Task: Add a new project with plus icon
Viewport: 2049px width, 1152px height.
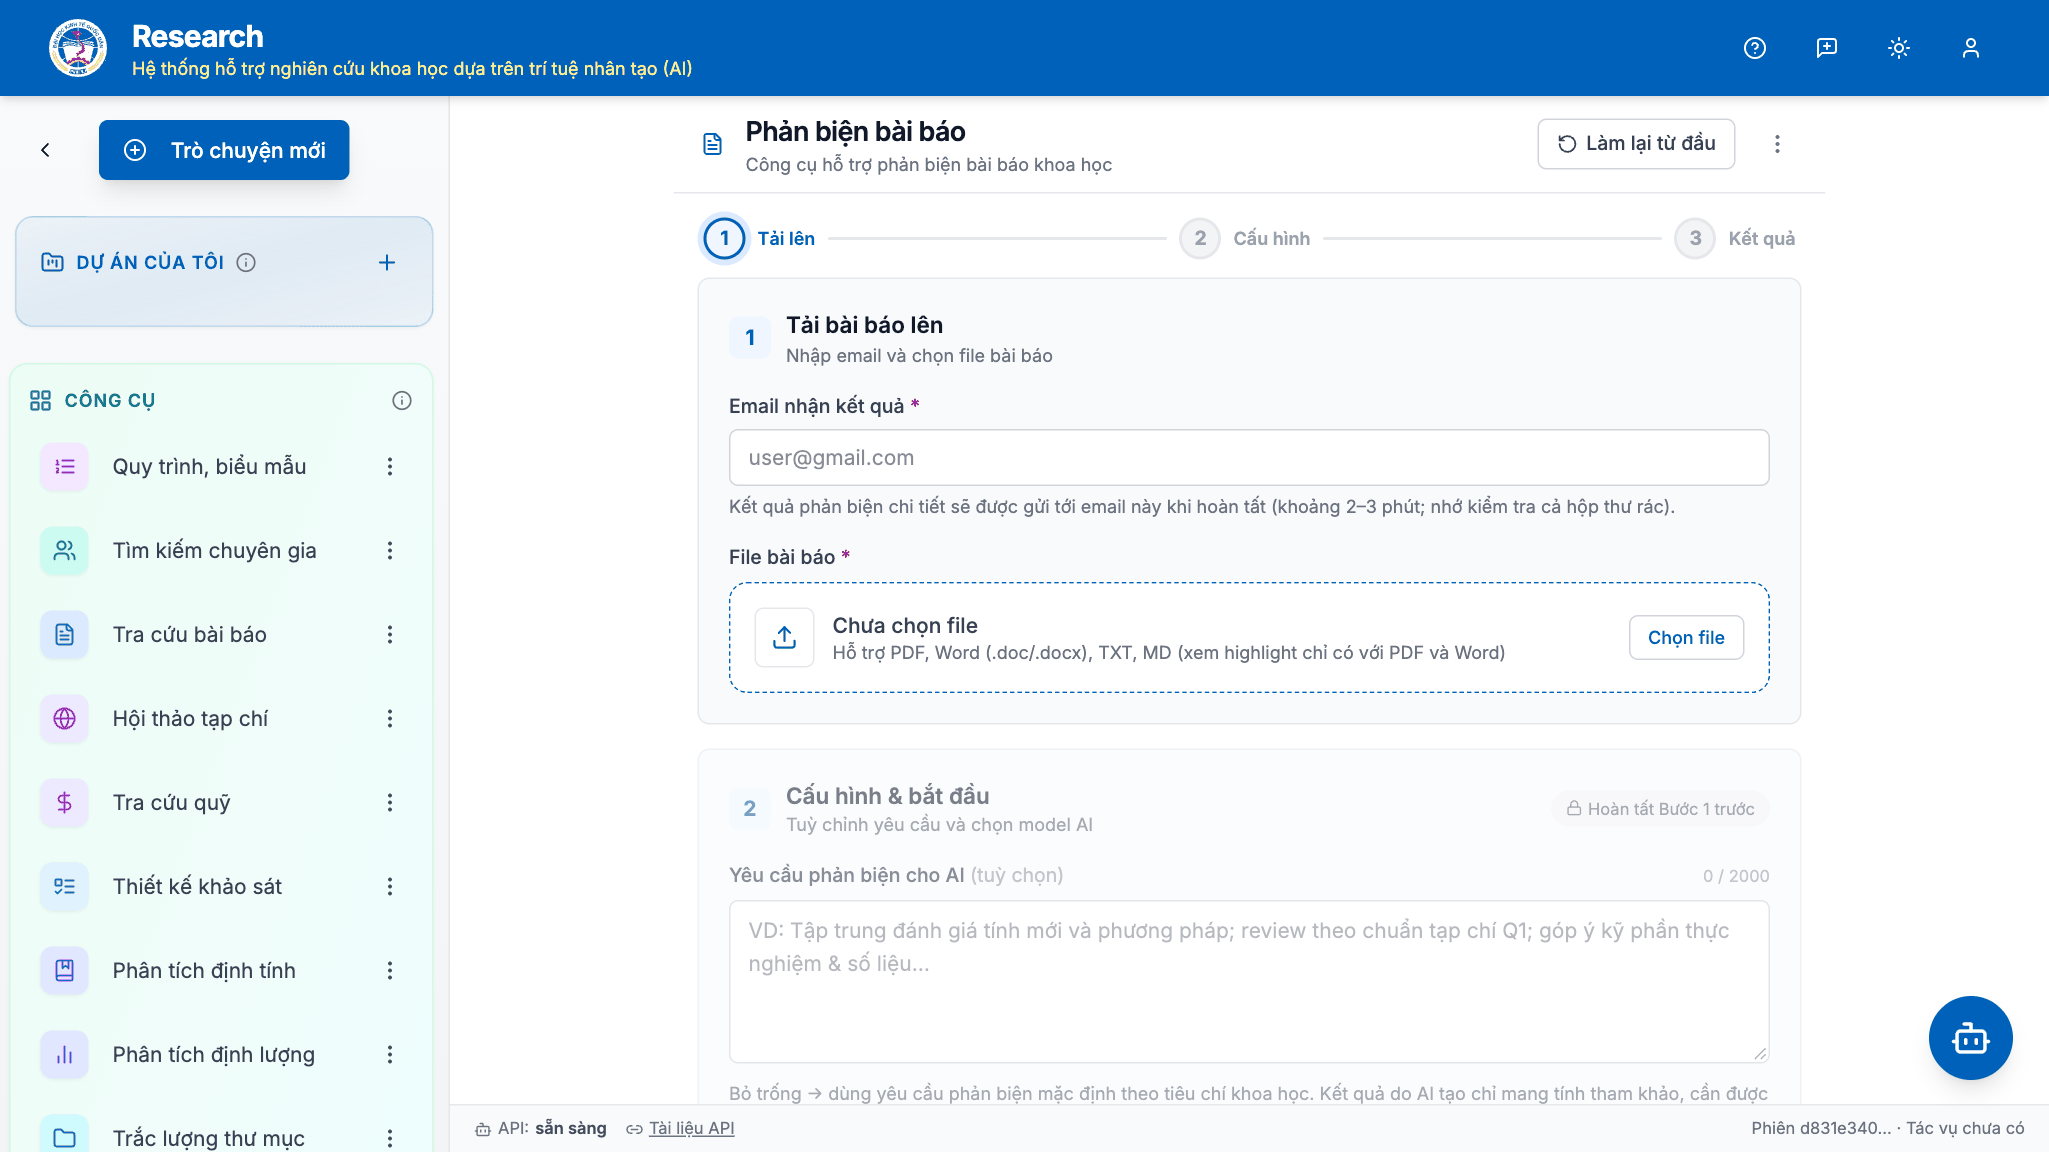Action: (x=387, y=262)
